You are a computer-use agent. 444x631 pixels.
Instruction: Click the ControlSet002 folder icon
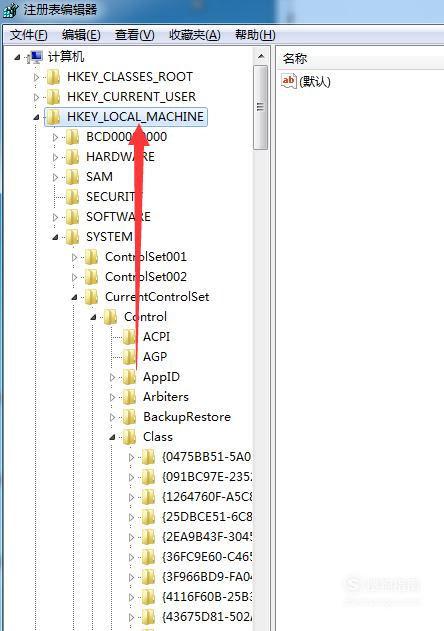pos(91,277)
